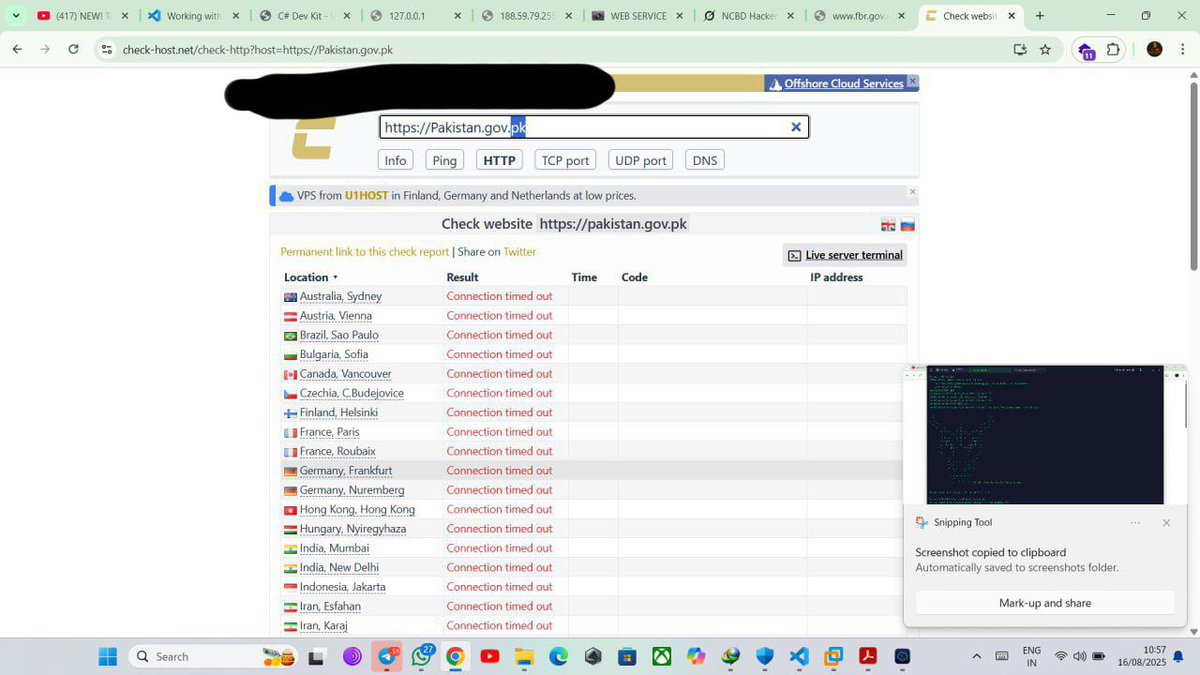Open the U1HOST link in the ad
The height and width of the screenshot is (675, 1200).
(366, 196)
